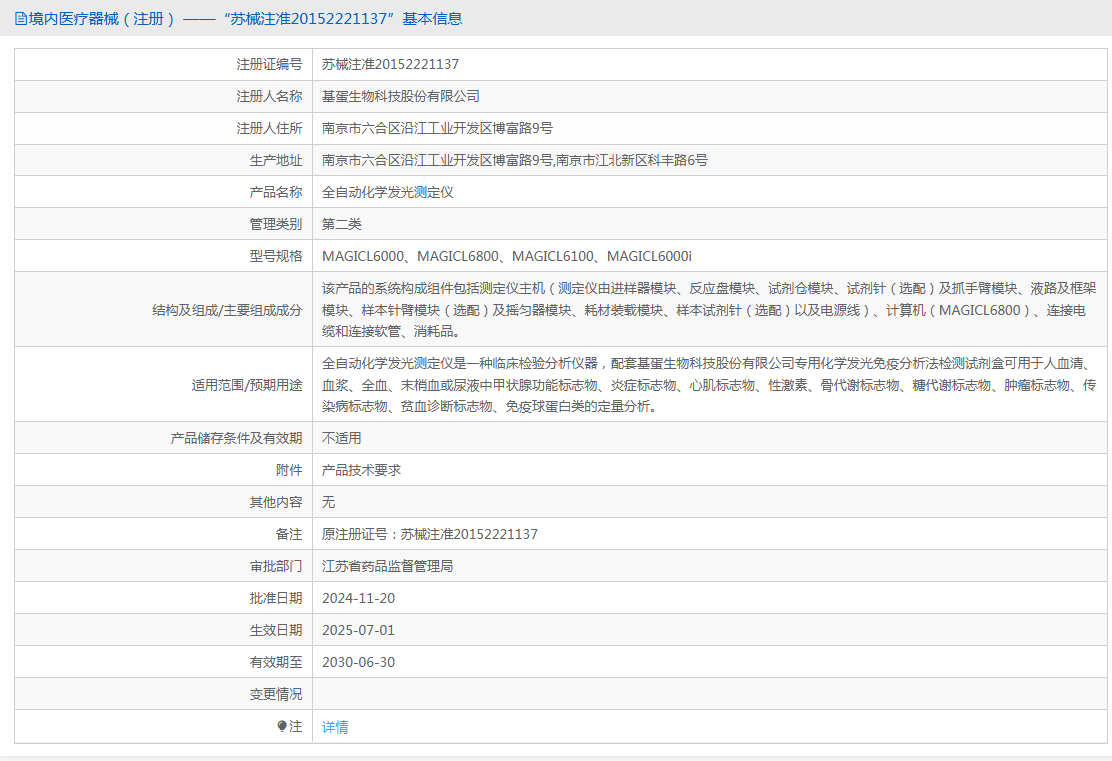Screen dimensions: 1112x761
Task: Select the 结构及组成/主要组成成分 label
Action: pos(227,310)
